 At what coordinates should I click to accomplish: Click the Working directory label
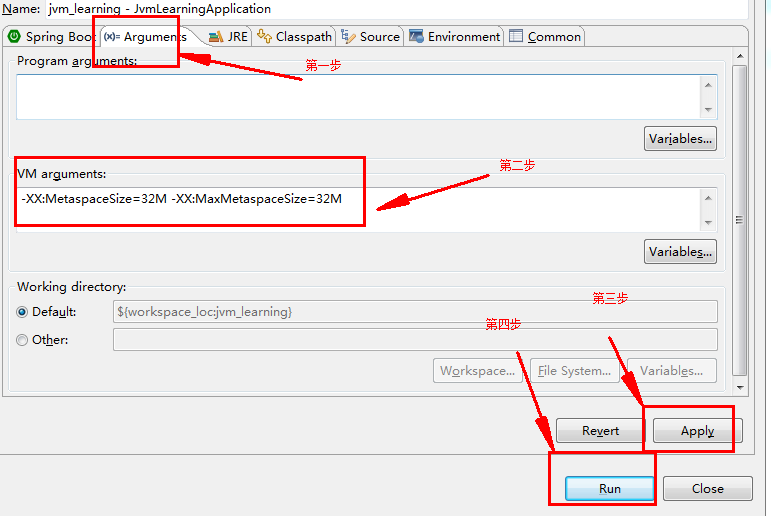[72, 287]
